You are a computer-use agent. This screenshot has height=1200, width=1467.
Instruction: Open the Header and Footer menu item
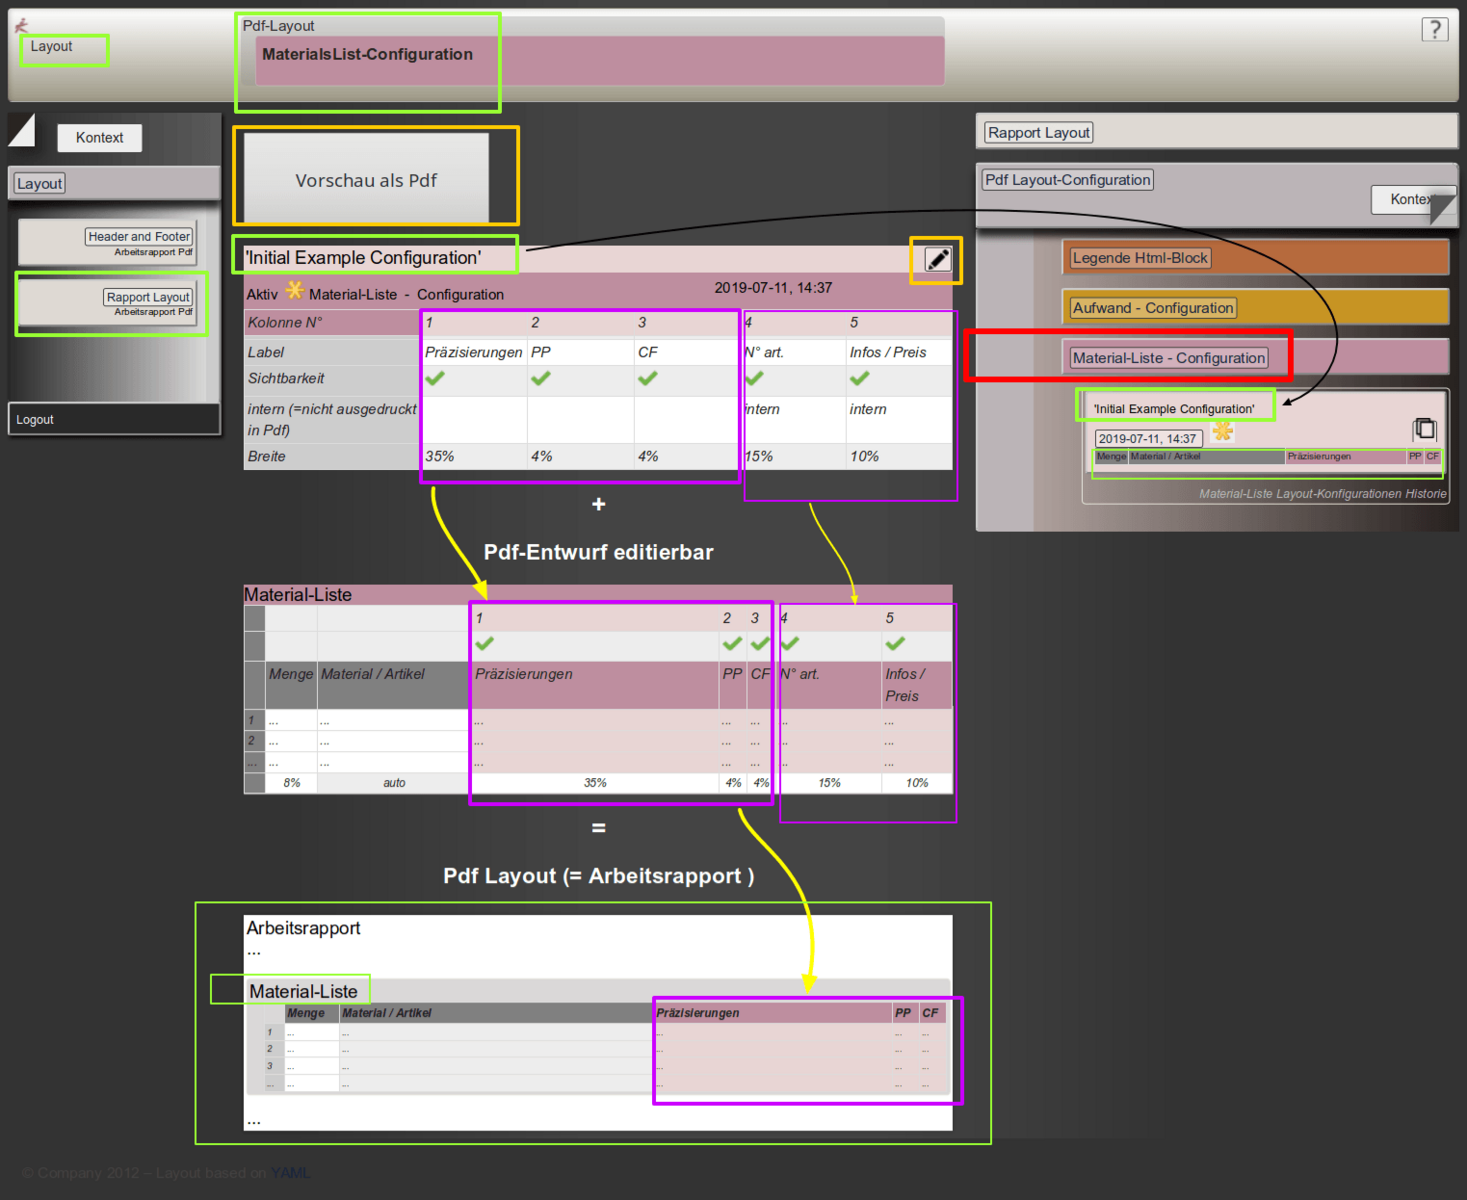[138, 237]
